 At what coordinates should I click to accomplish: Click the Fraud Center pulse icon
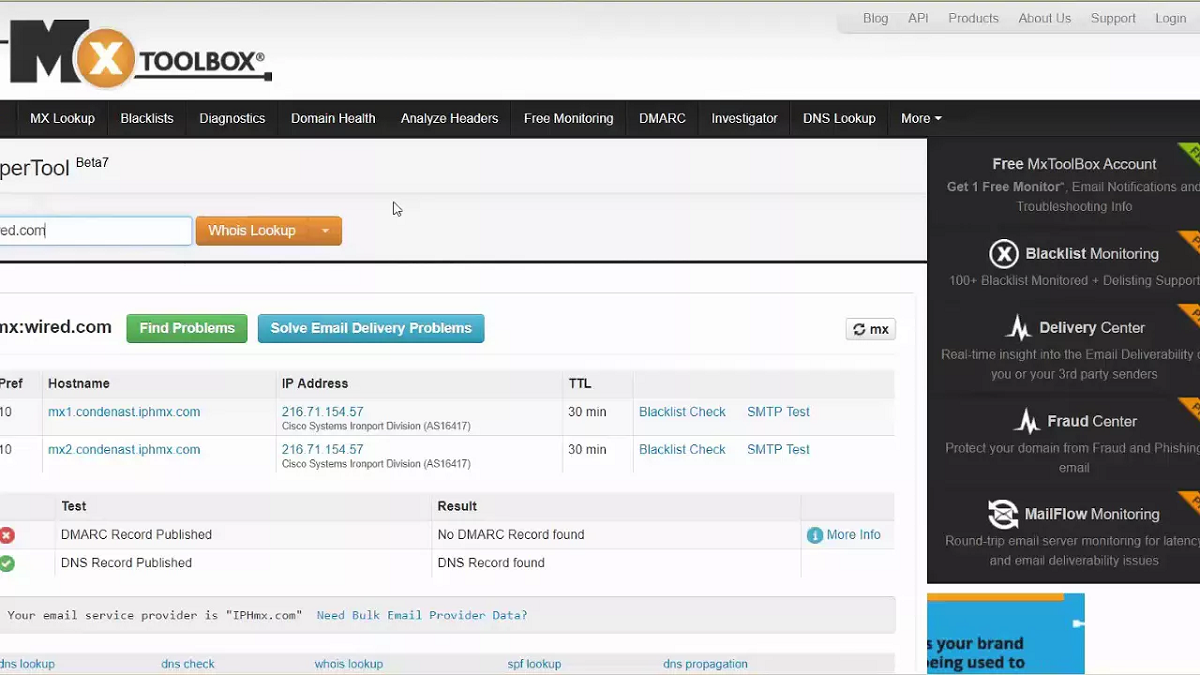(x=1027, y=421)
